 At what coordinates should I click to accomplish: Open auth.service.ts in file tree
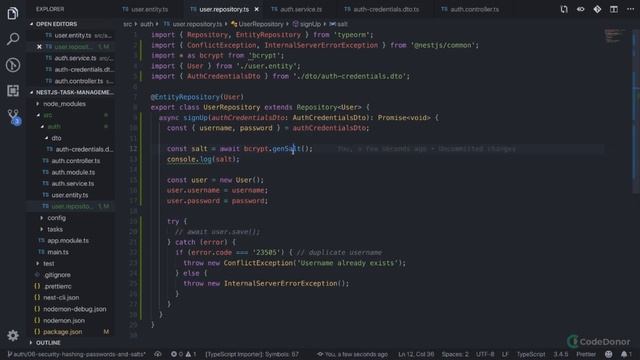(x=73, y=184)
